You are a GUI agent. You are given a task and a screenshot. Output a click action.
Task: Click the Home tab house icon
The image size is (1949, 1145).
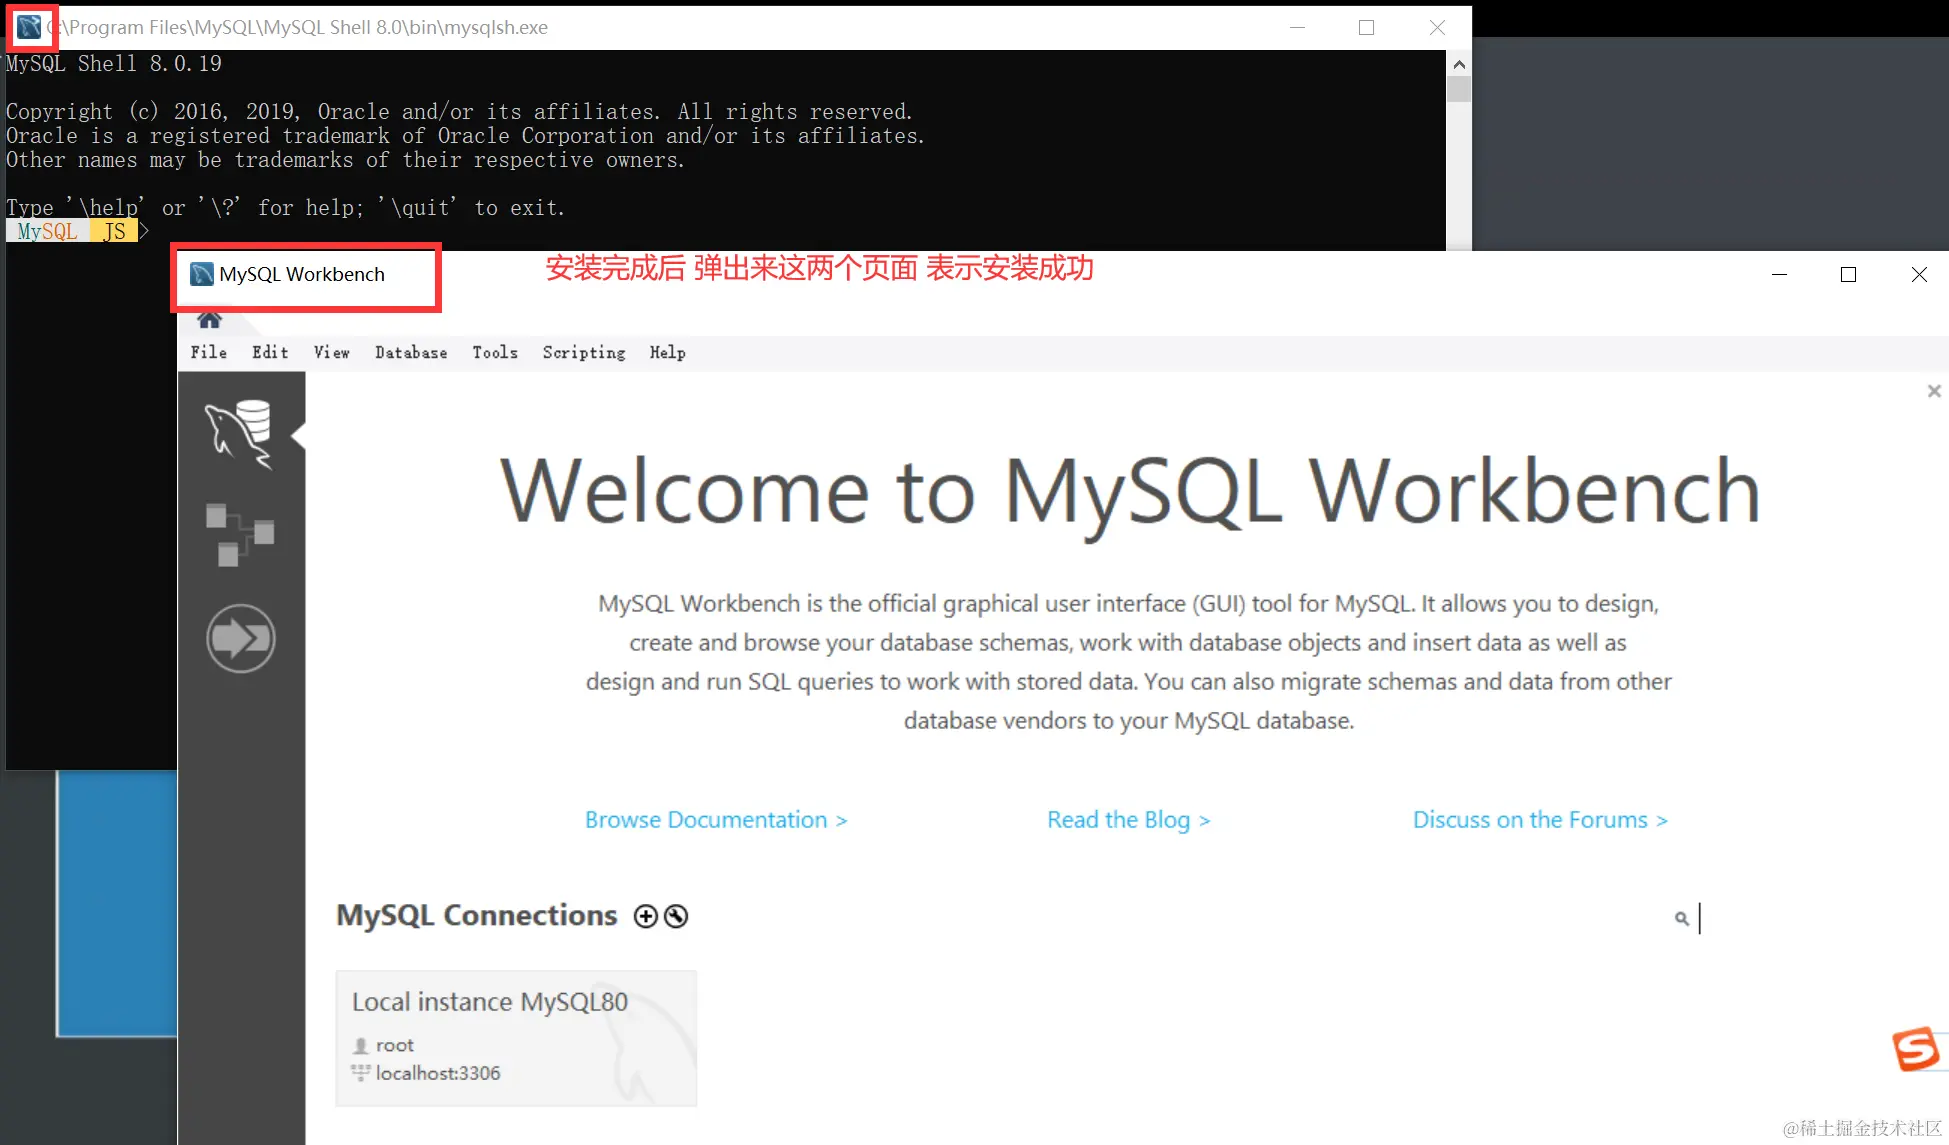209,320
